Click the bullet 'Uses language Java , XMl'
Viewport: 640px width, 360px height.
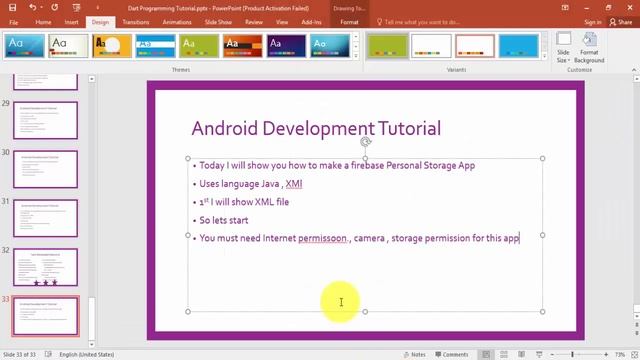pos(251,184)
